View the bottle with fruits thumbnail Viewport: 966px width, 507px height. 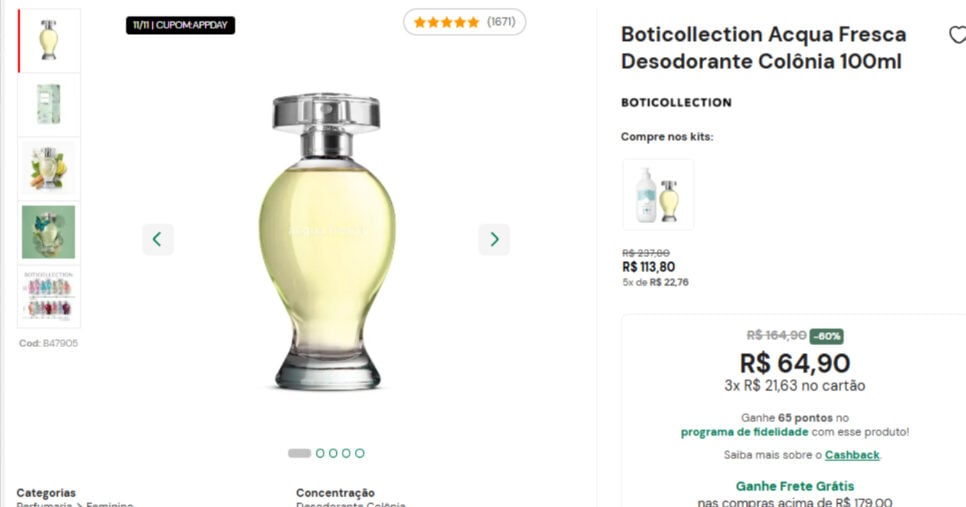tap(49, 168)
